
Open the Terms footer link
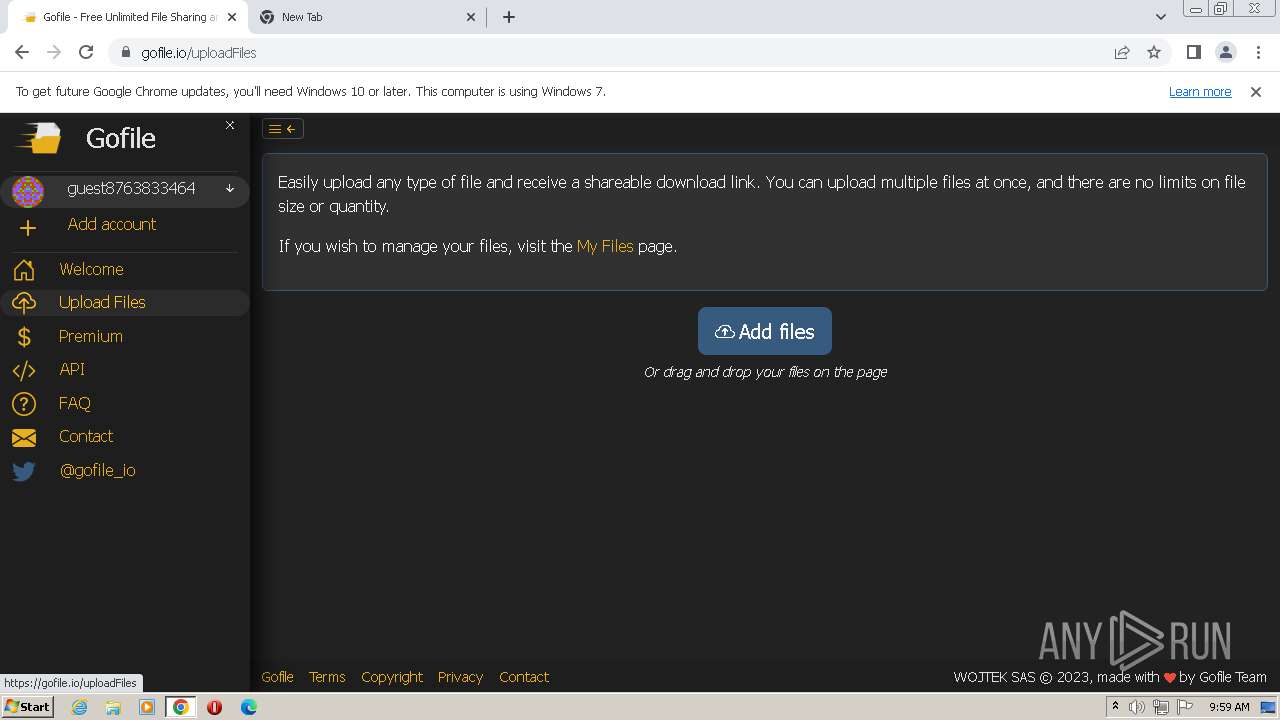coord(327,677)
